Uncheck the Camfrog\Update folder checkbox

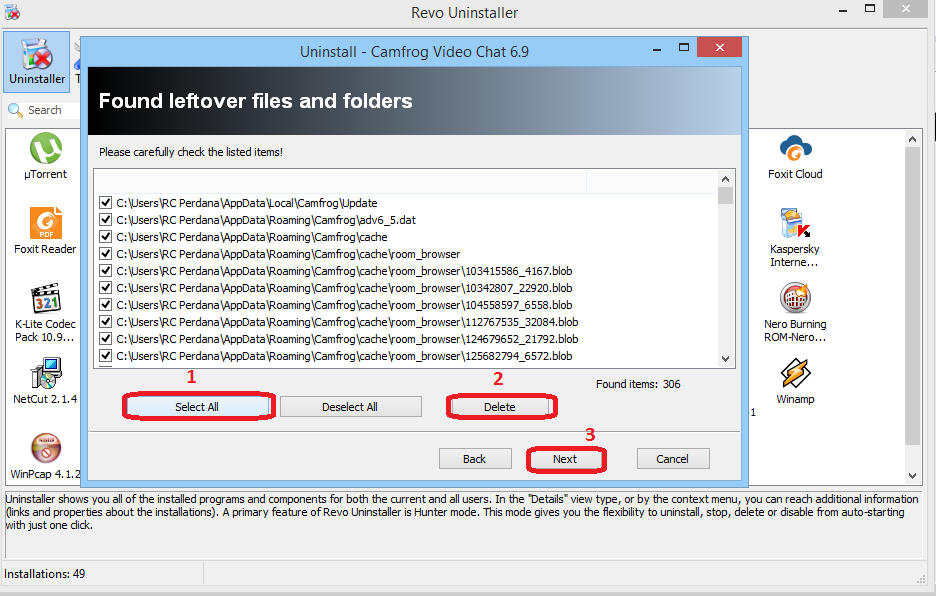pyautogui.click(x=105, y=203)
